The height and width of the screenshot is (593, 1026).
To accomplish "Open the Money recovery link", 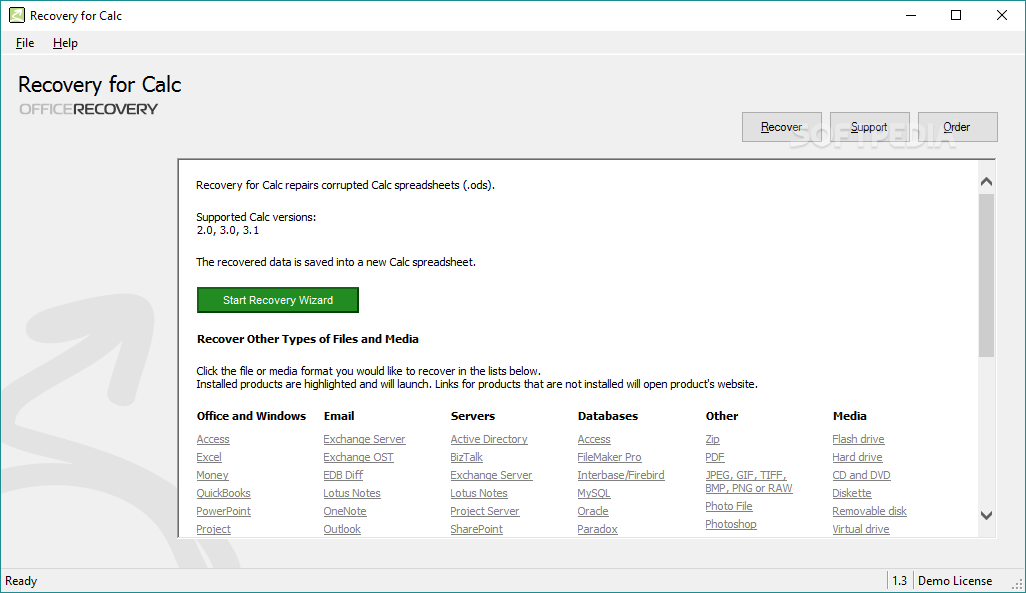I will tap(212, 475).
